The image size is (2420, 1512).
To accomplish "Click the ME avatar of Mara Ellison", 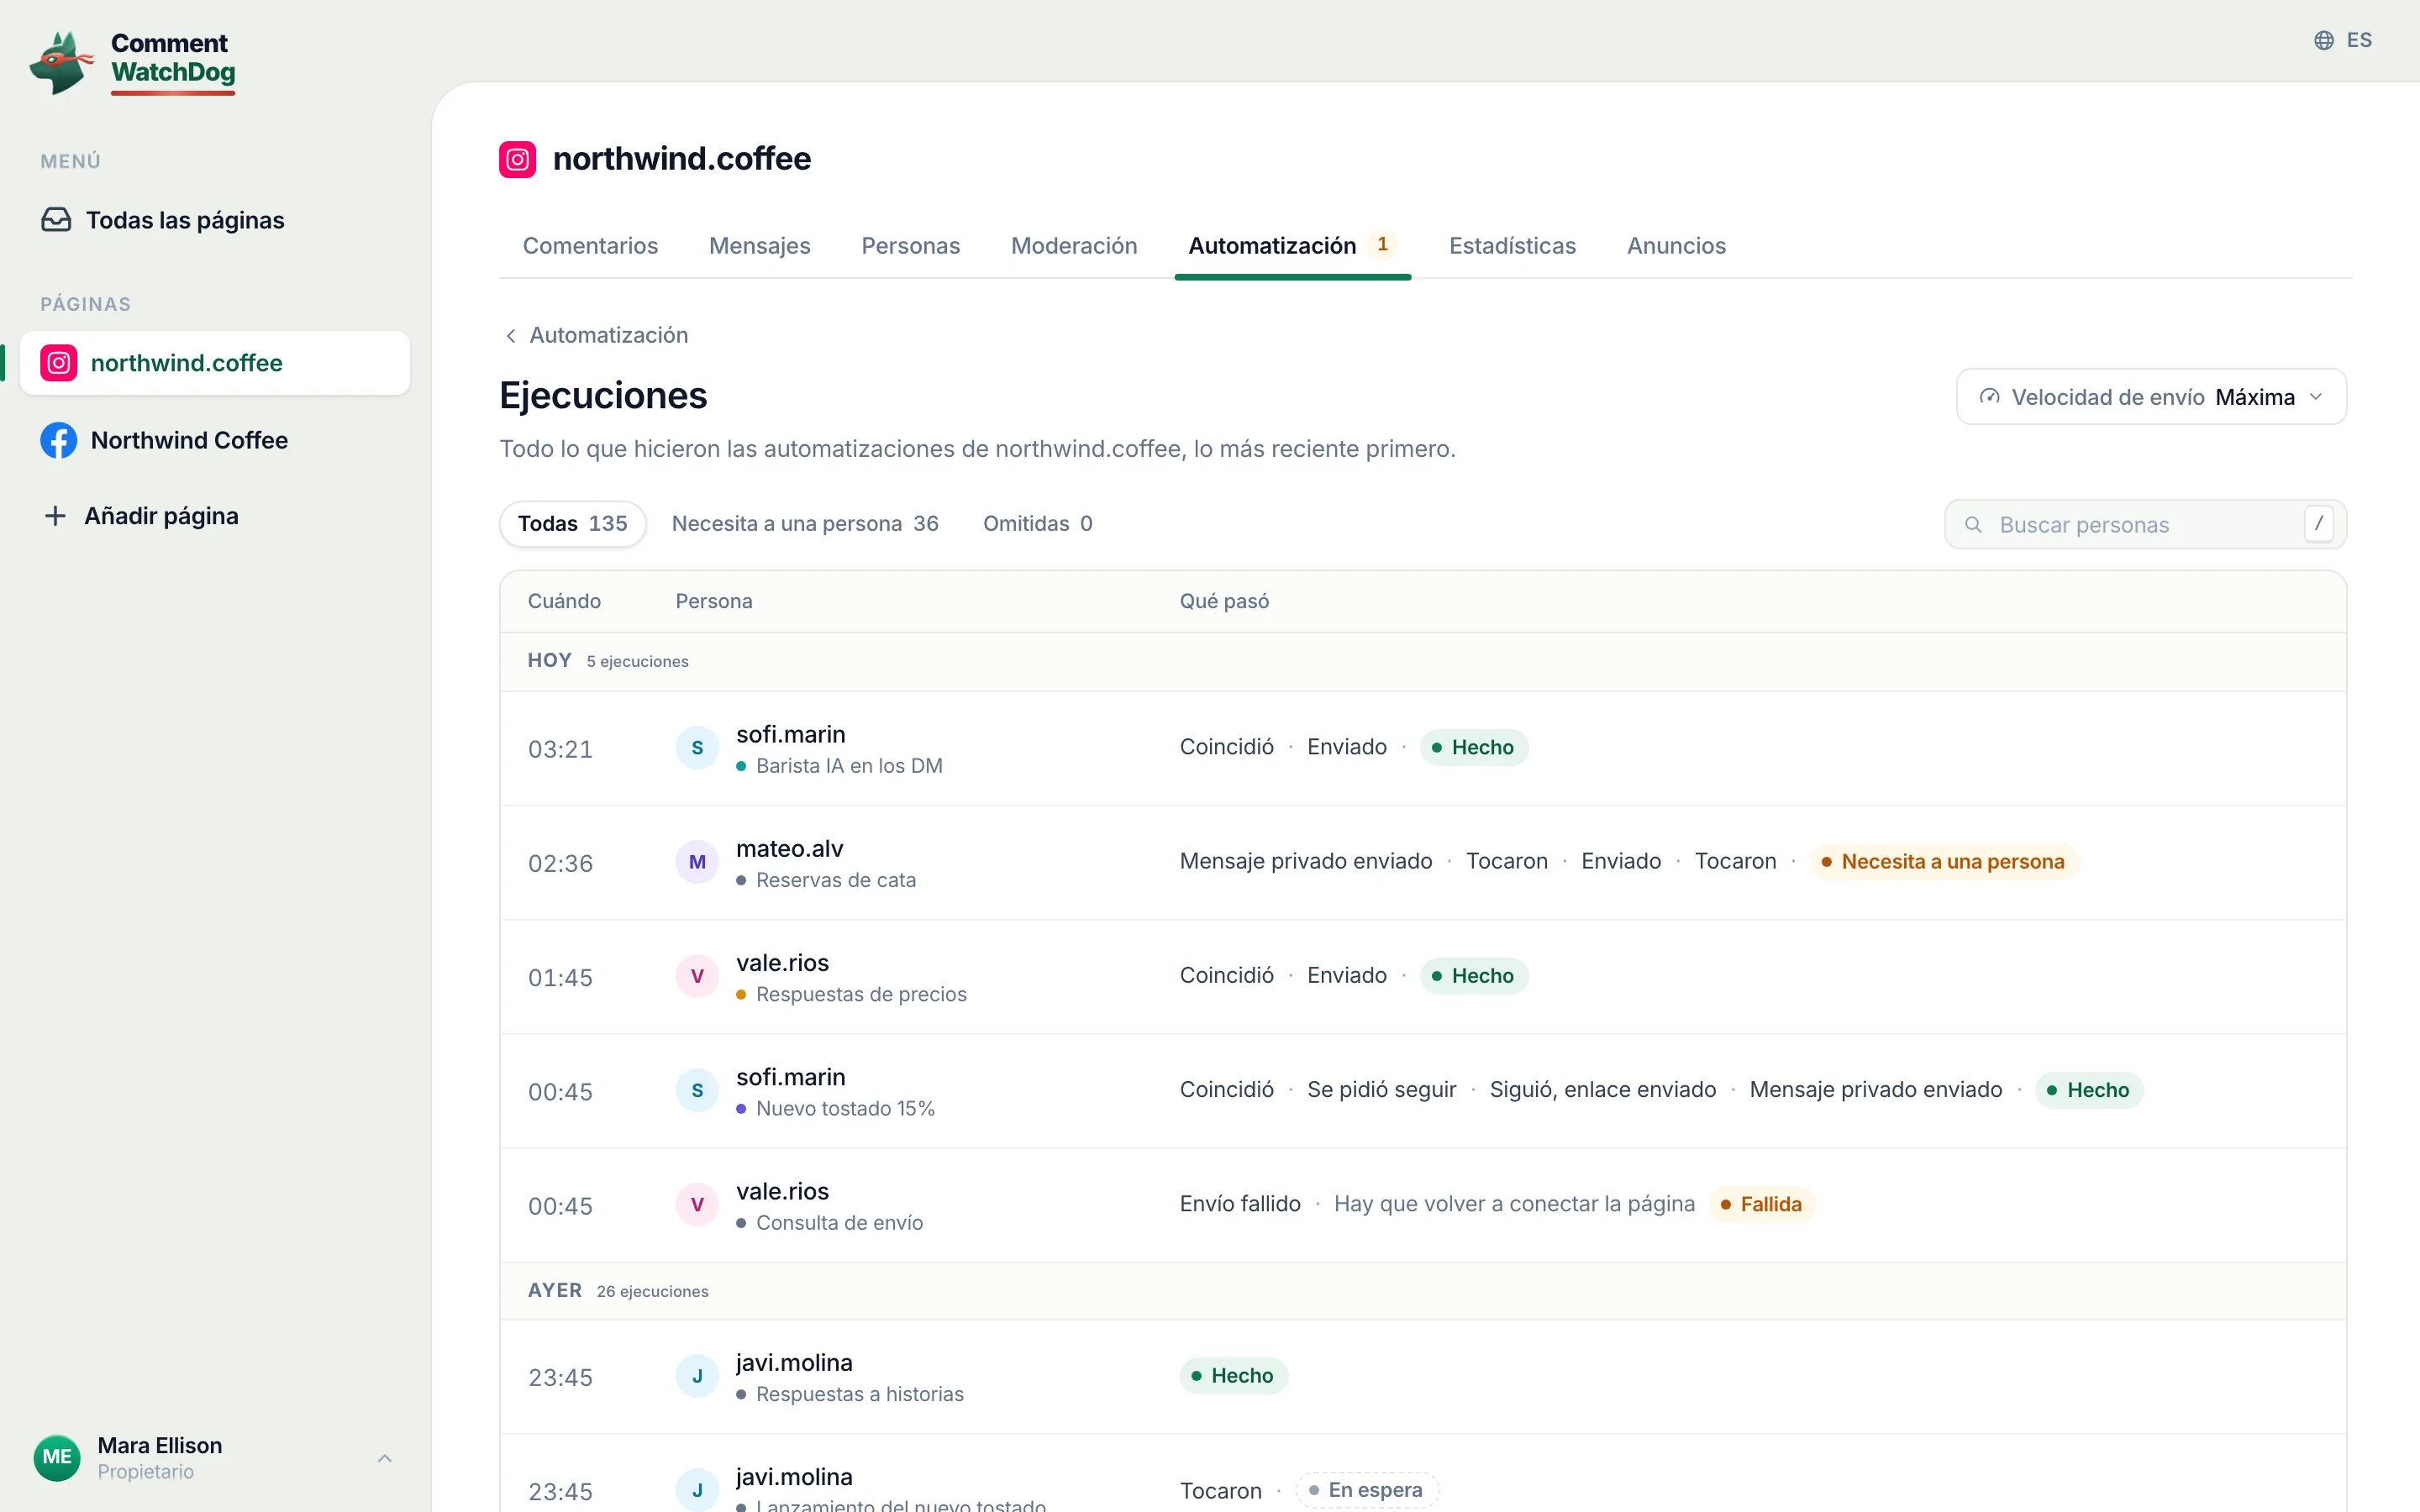I will [x=57, y=1457].
